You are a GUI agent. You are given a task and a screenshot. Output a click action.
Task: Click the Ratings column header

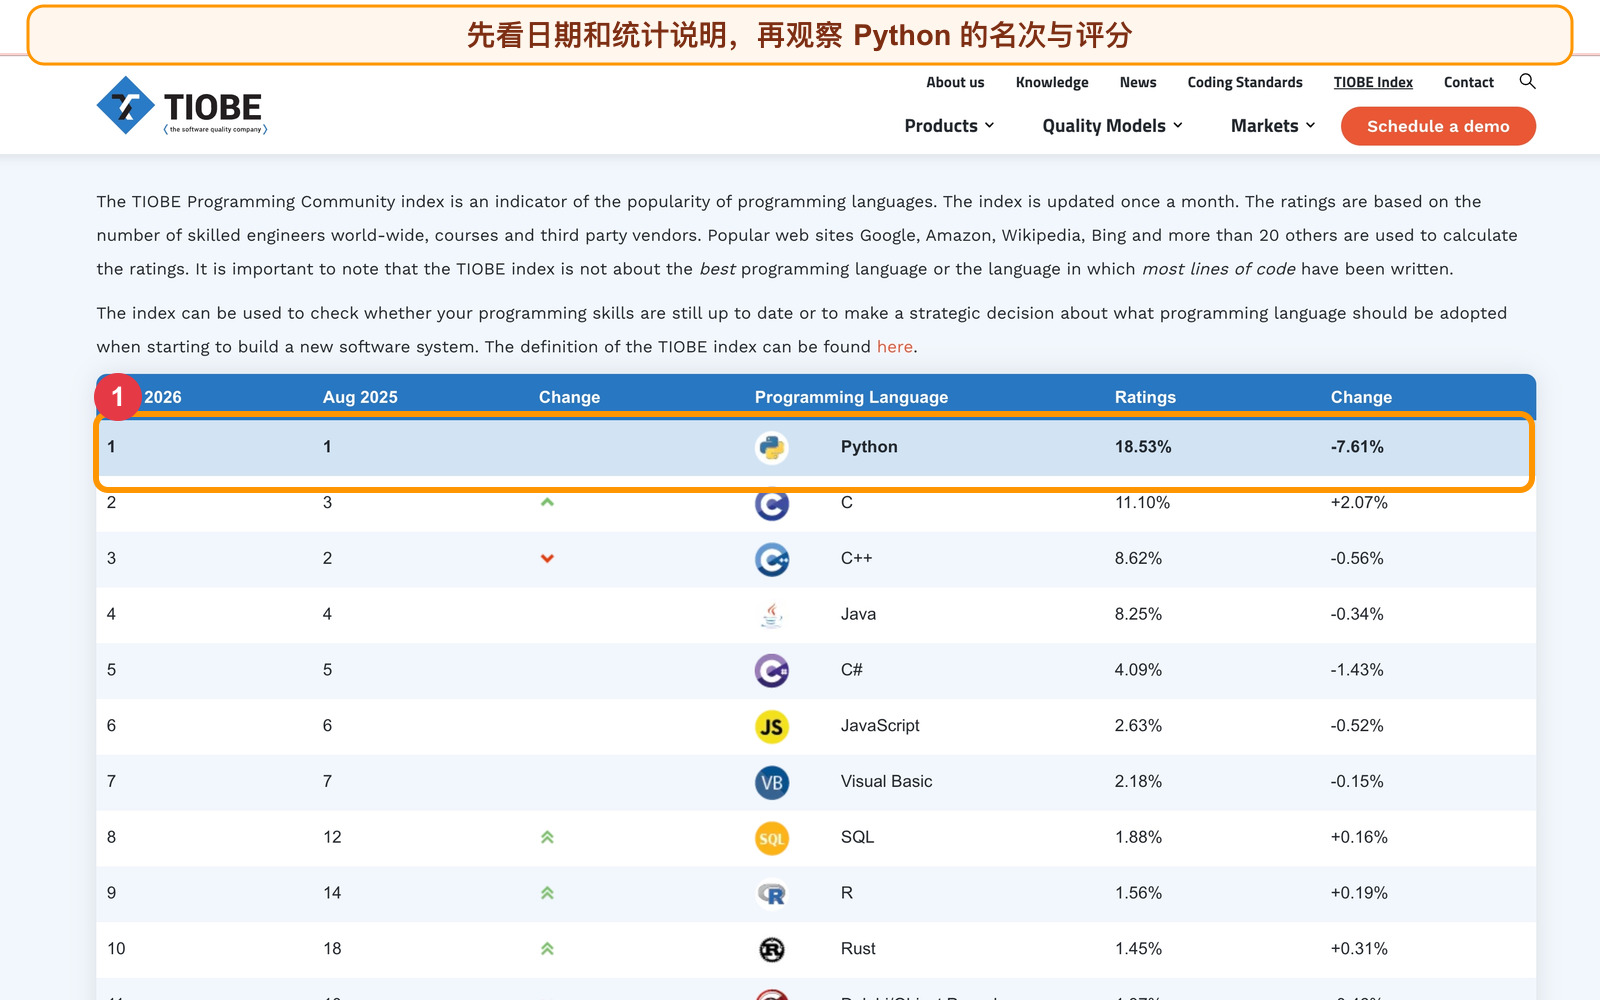(x=1145, y=397)
